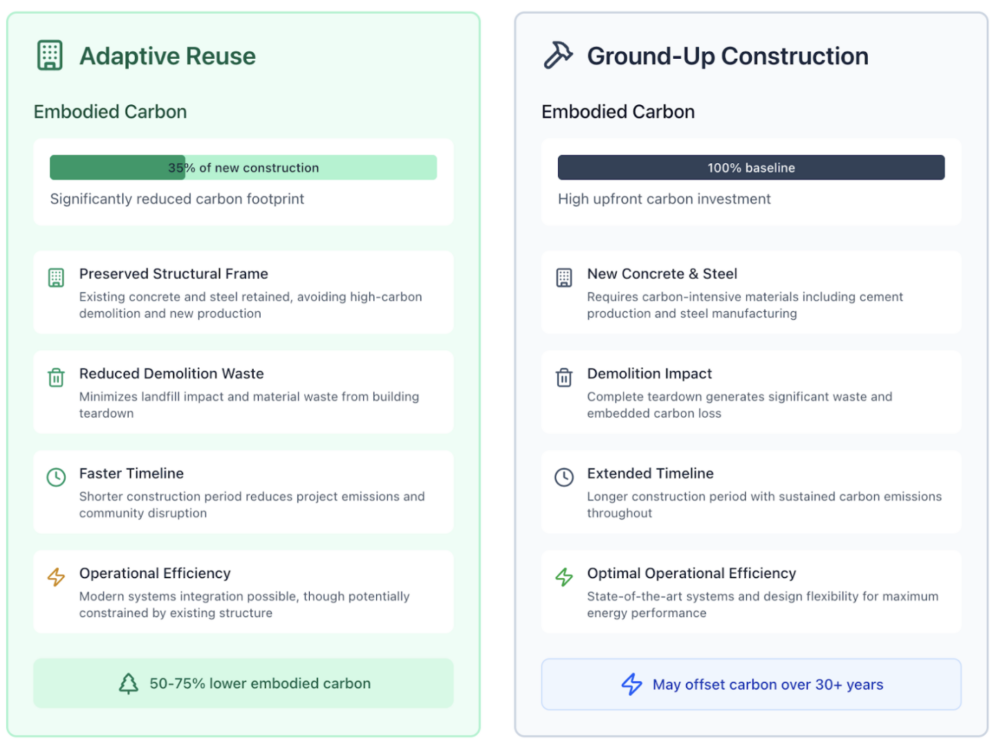Click the tree icon in lower embodied carbon banner

(128, 684)
